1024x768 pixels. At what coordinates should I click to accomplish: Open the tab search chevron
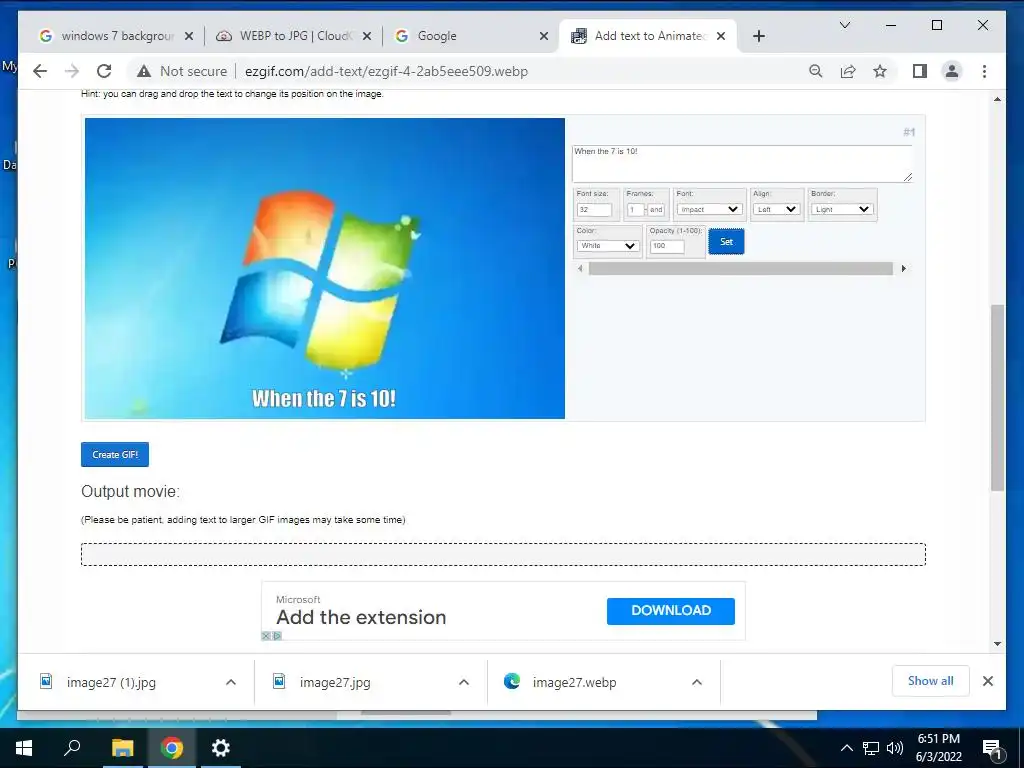tap(844, 25)
